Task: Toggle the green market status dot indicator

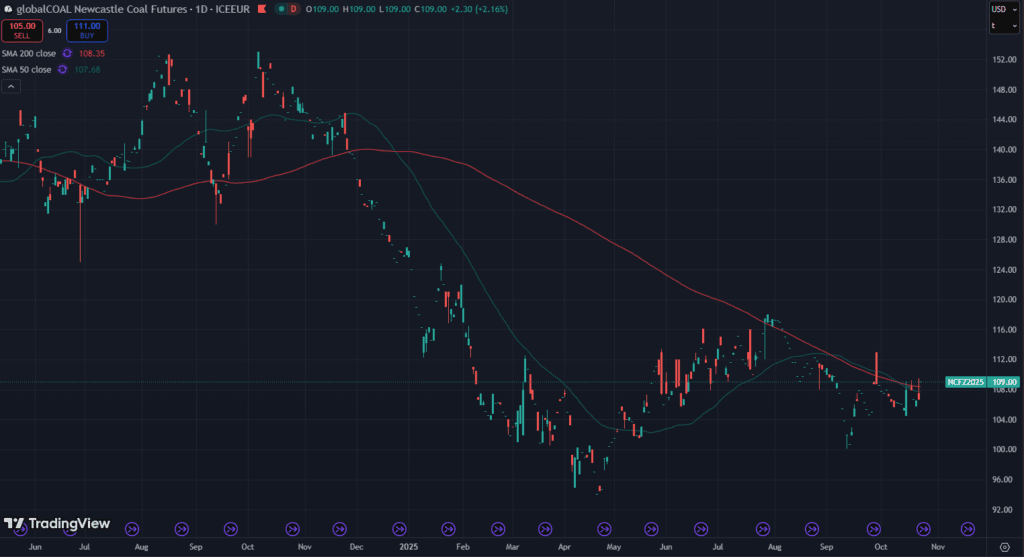Action: (x=281, y=9)
